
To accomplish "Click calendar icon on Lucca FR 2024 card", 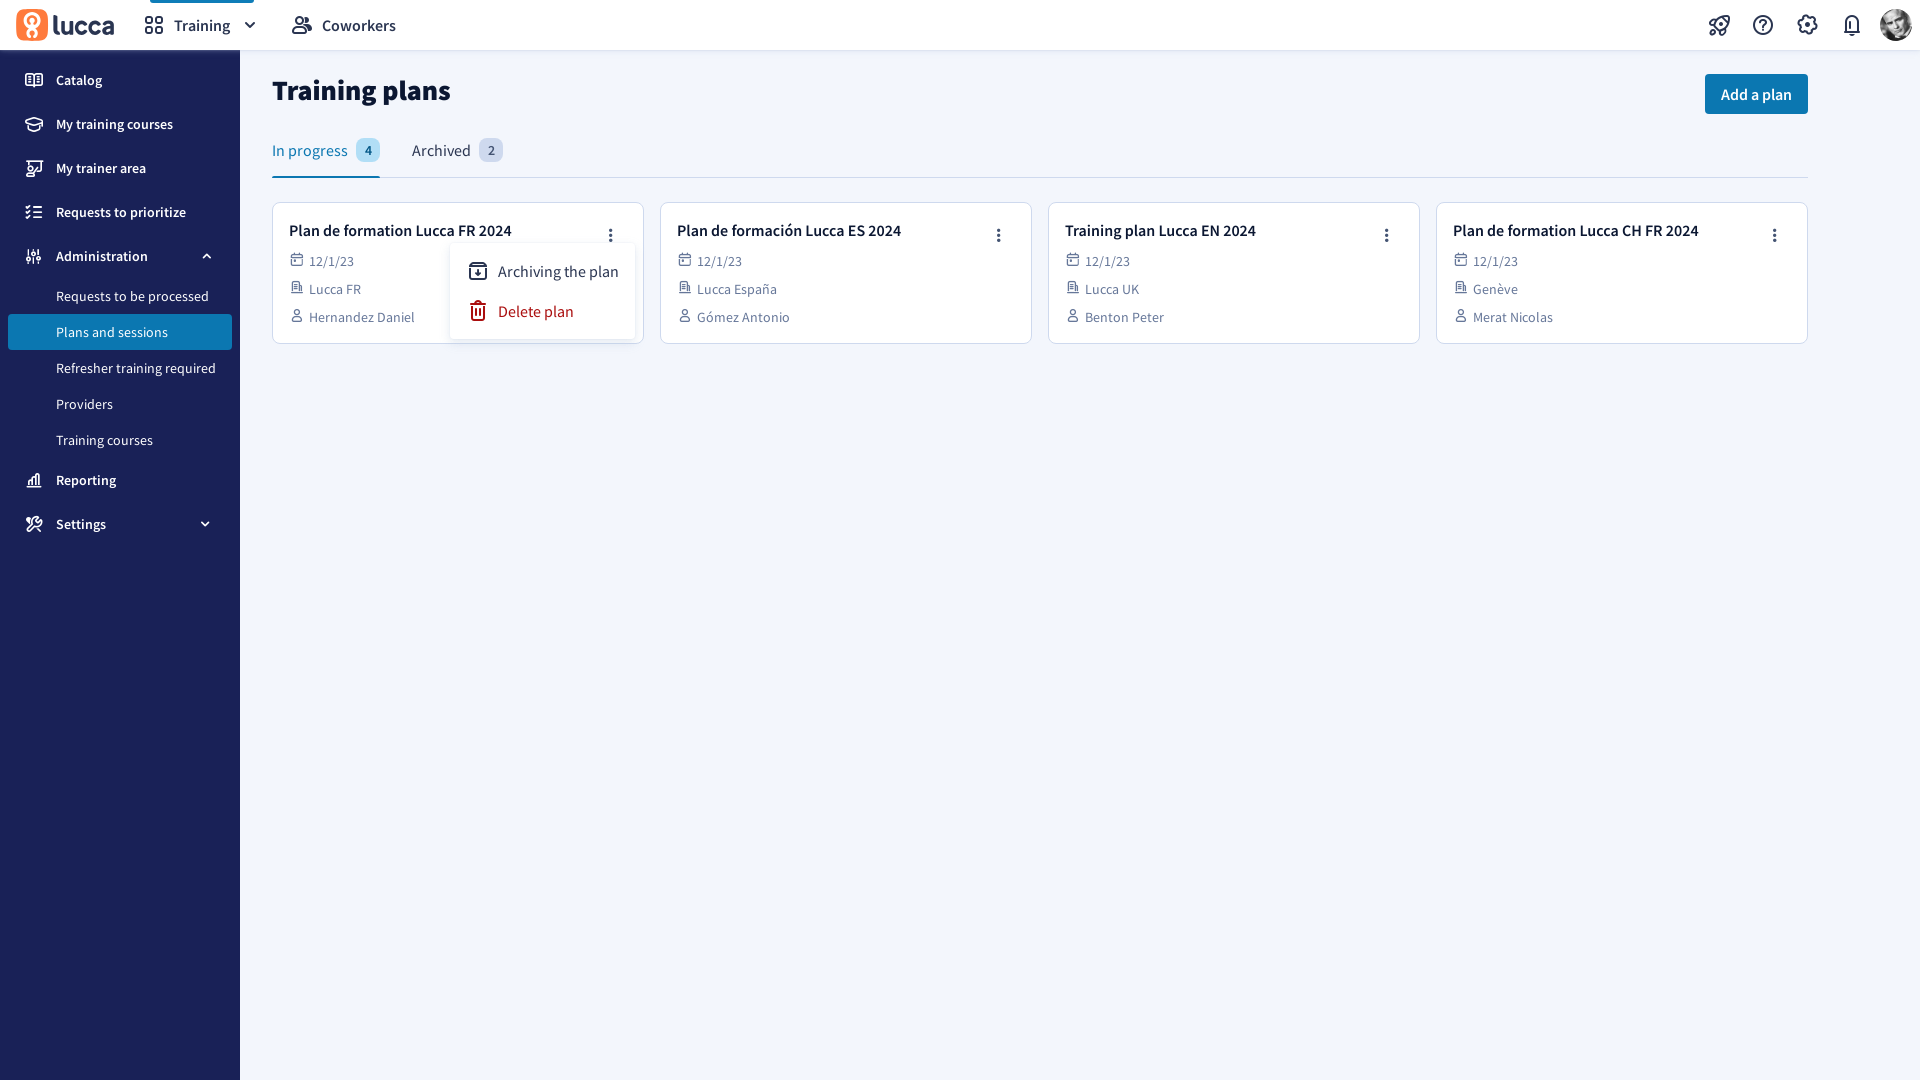I will click(x=297, y=260).
